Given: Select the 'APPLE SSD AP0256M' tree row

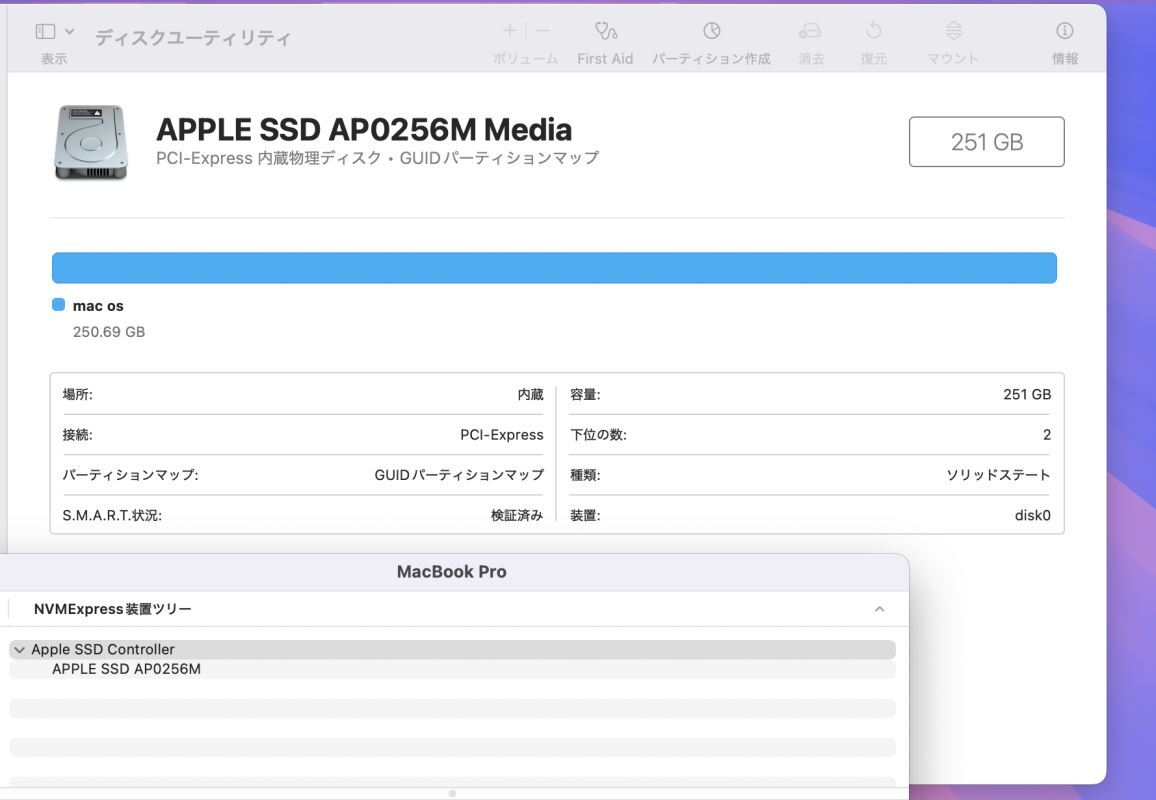Looking at the screenshot, I should (x=453, y=669).
